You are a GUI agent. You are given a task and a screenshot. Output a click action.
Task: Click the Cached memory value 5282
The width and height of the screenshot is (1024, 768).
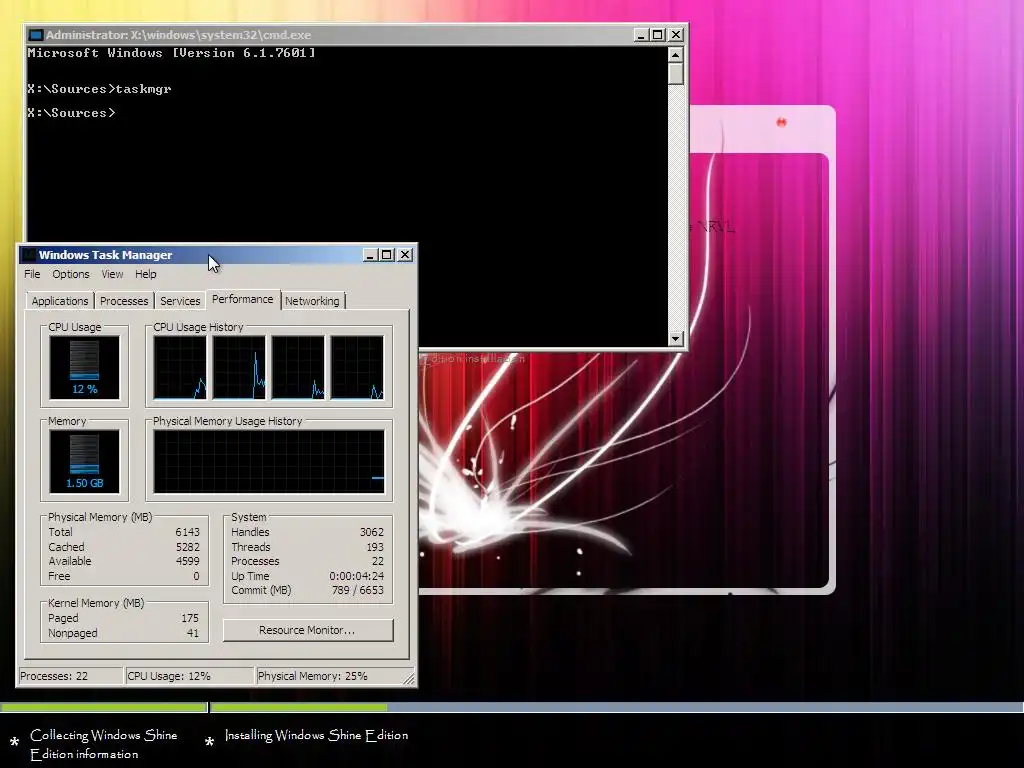(187, 547)
